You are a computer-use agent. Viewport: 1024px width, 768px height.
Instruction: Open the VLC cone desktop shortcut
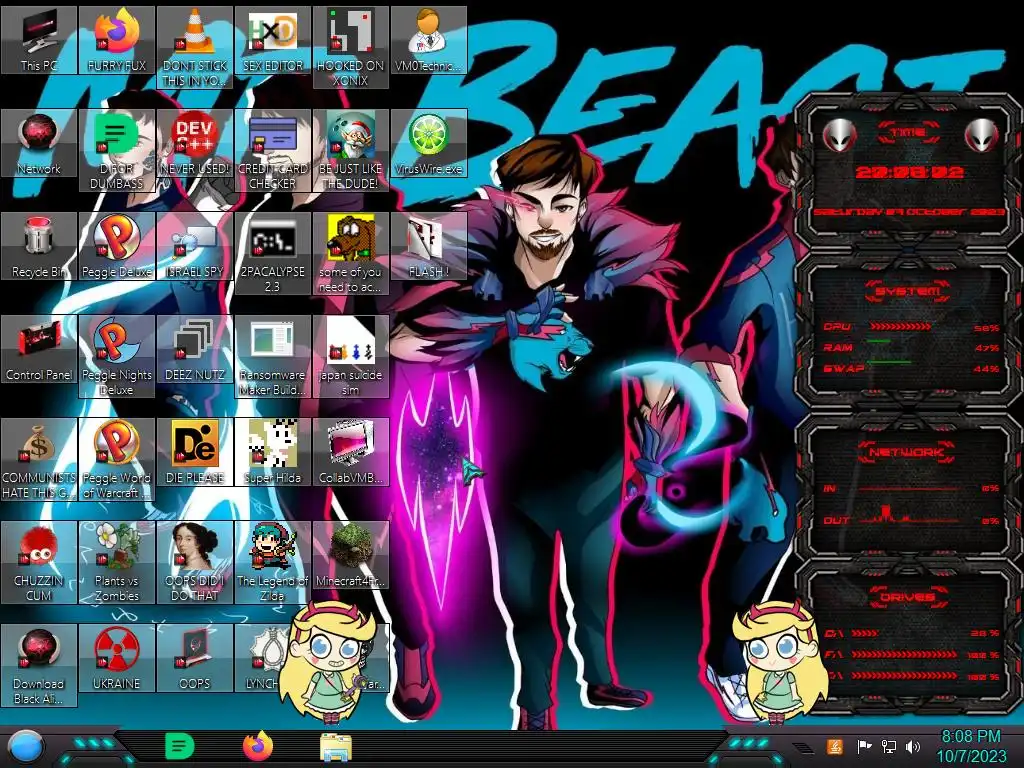(195, 48)
